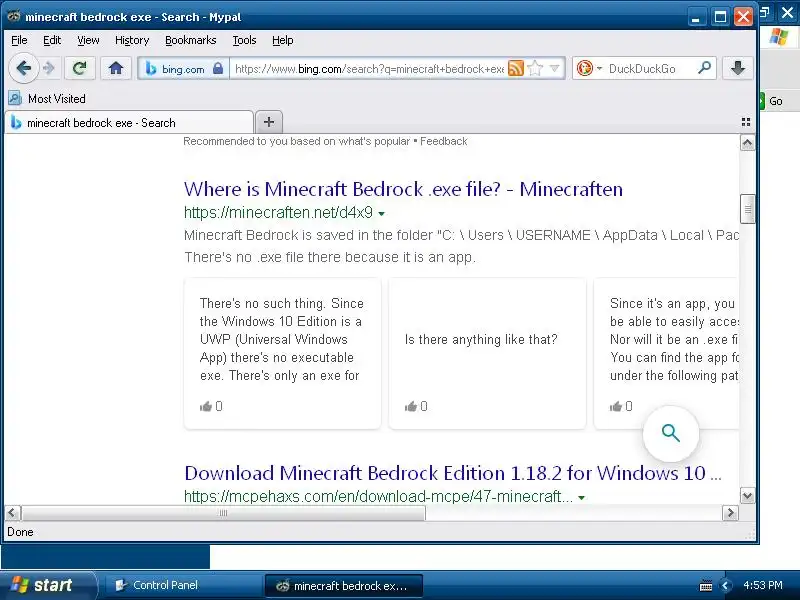This screenshot has width=800, height=600.
Task: Reload the current Bing page
Action: pos(80,68)
